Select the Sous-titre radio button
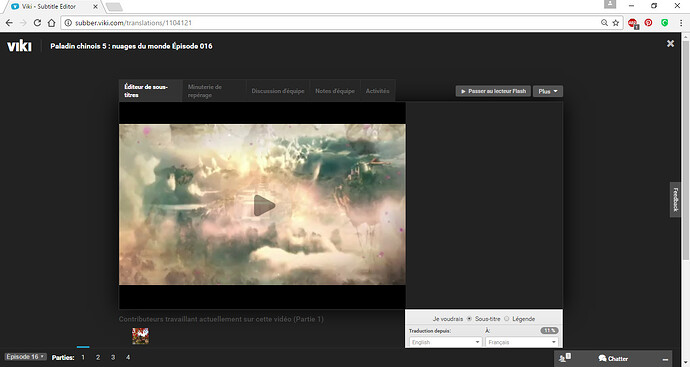 (x=469, y=319)
